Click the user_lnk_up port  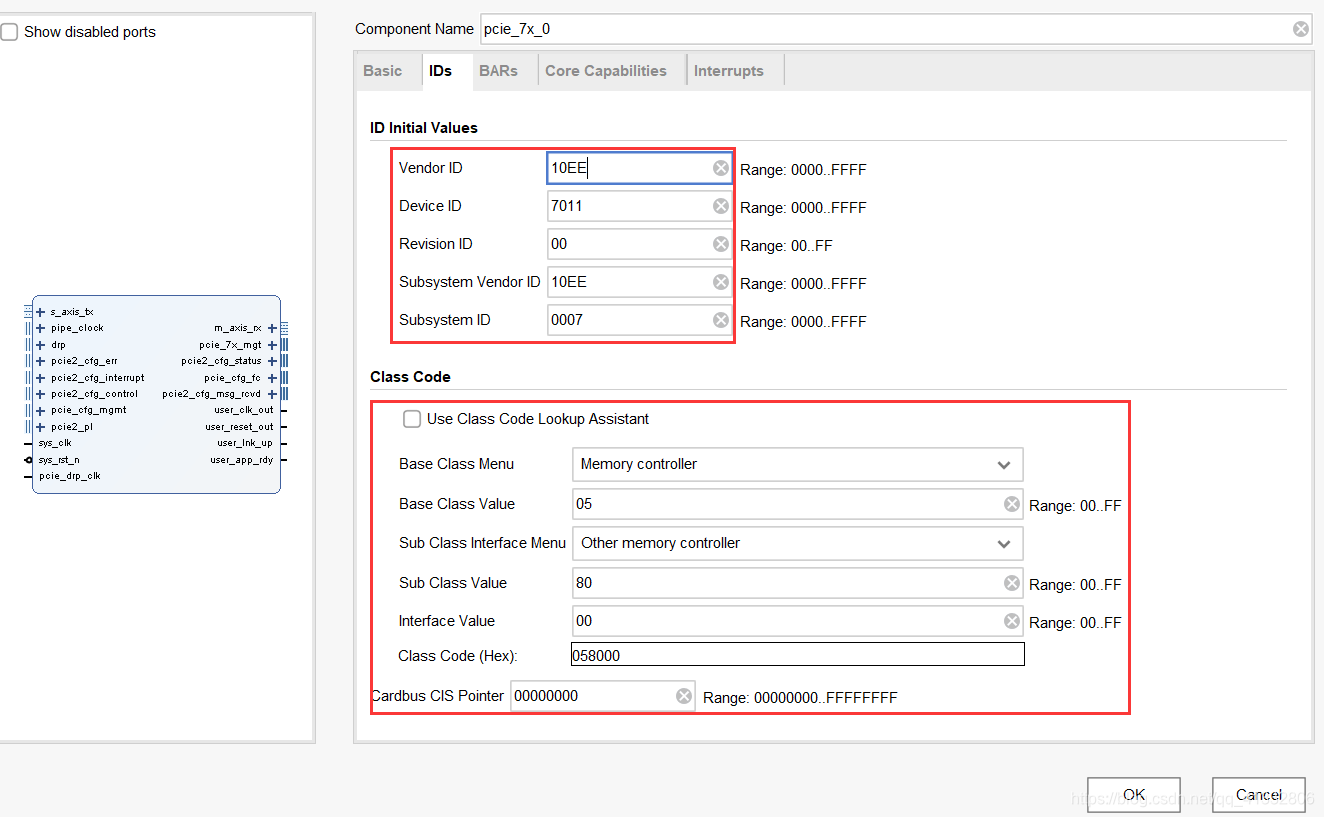point(245,443)
